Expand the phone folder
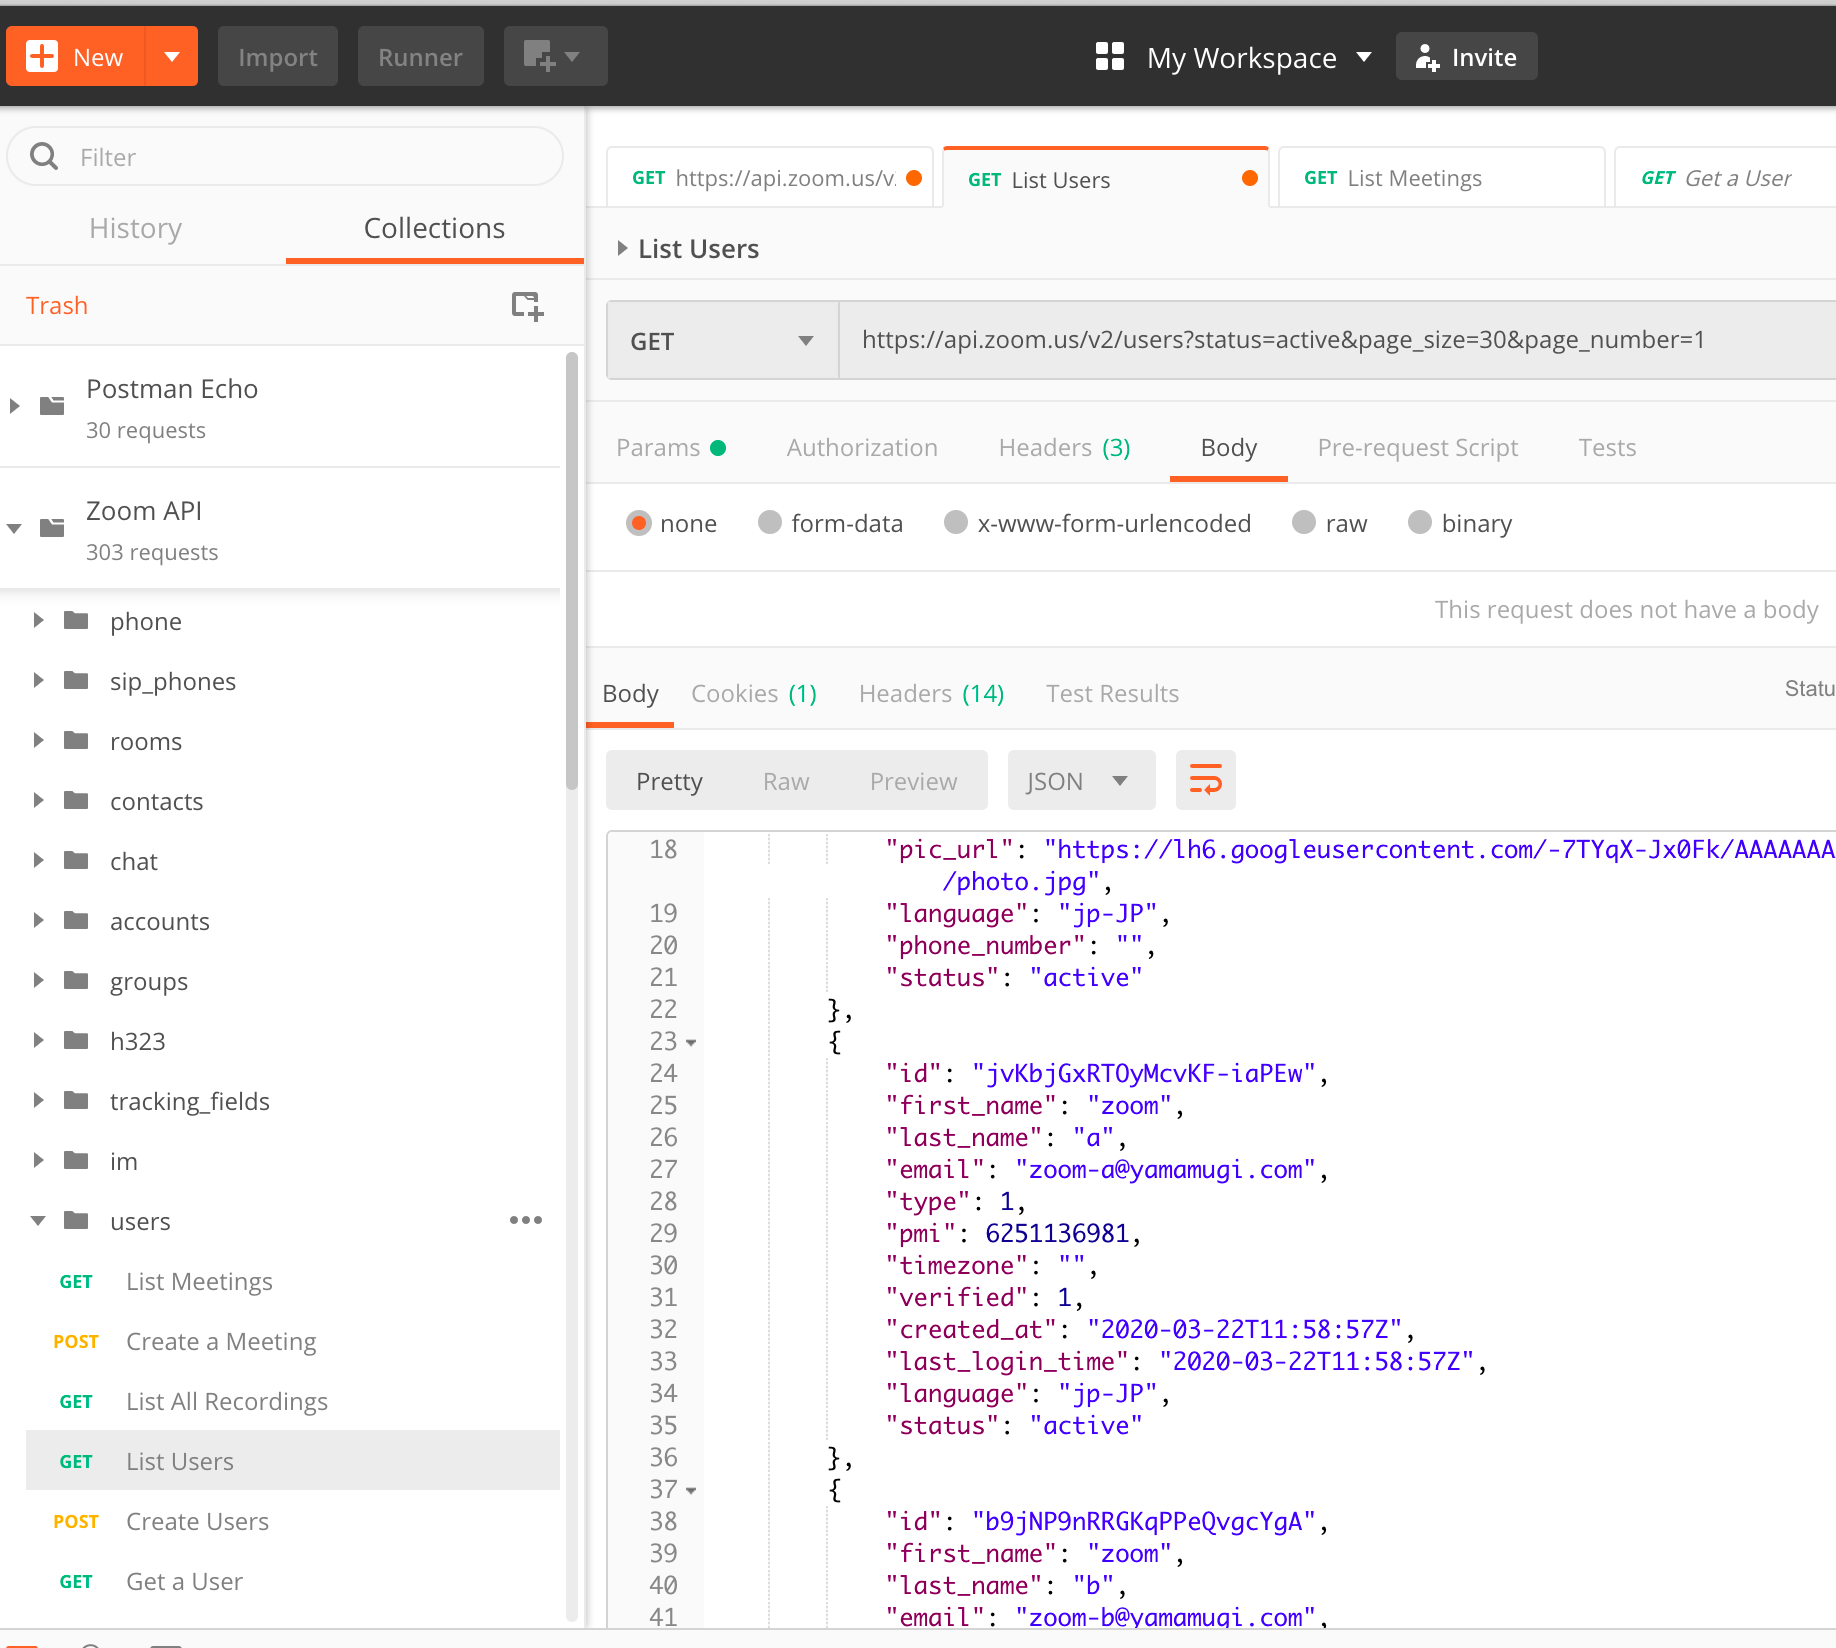The image size is (1836, 1648). coord(38,620)
